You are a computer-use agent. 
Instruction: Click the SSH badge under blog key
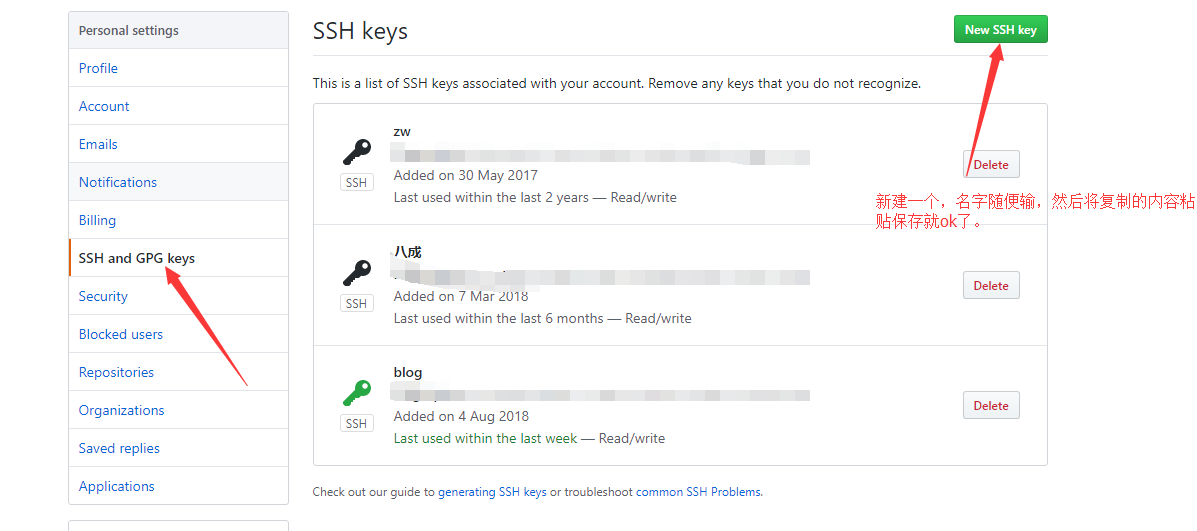pyautogui.click(x=356, y=424)
